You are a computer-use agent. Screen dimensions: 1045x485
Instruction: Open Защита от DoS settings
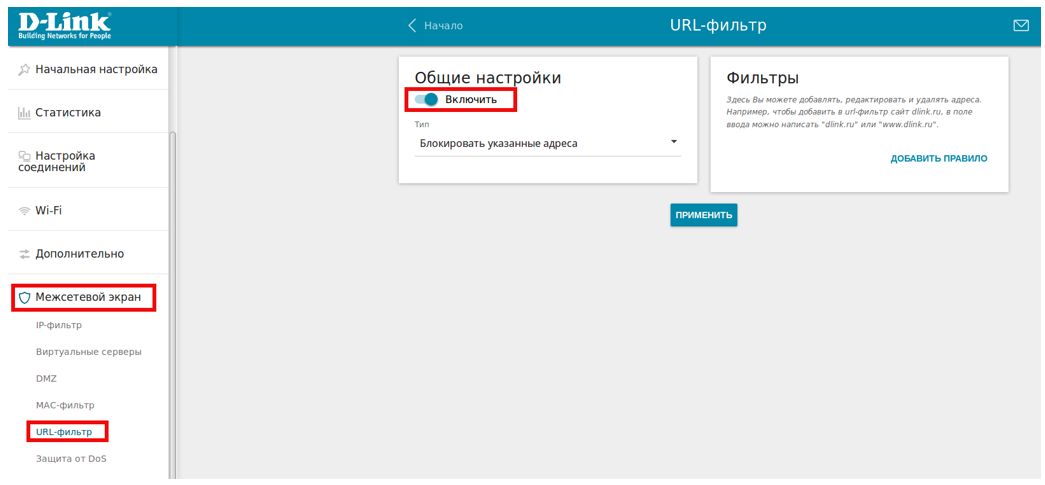coord(70,459)
